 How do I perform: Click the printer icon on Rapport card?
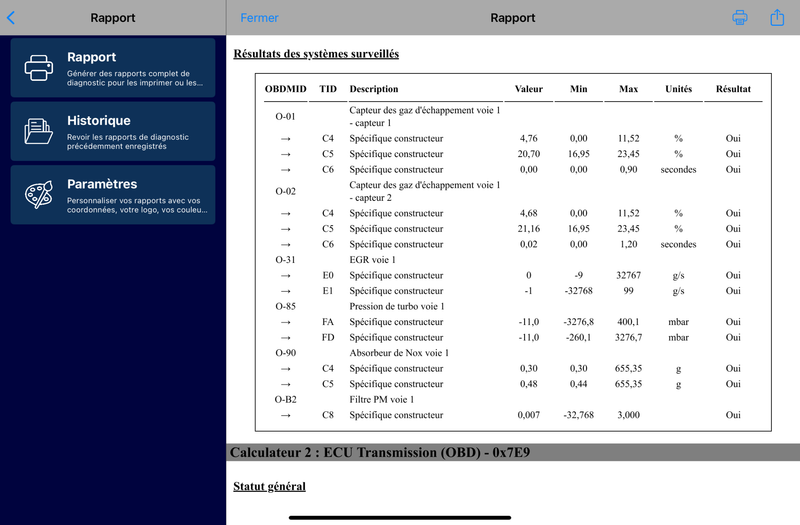39,68
